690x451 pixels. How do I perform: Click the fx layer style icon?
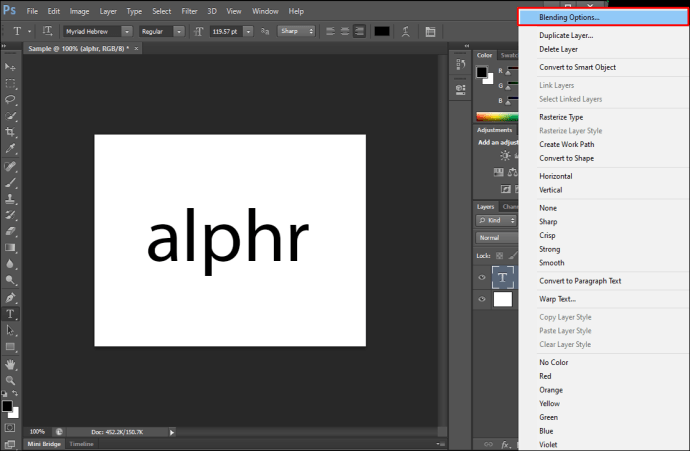click(x=505, y=445)
